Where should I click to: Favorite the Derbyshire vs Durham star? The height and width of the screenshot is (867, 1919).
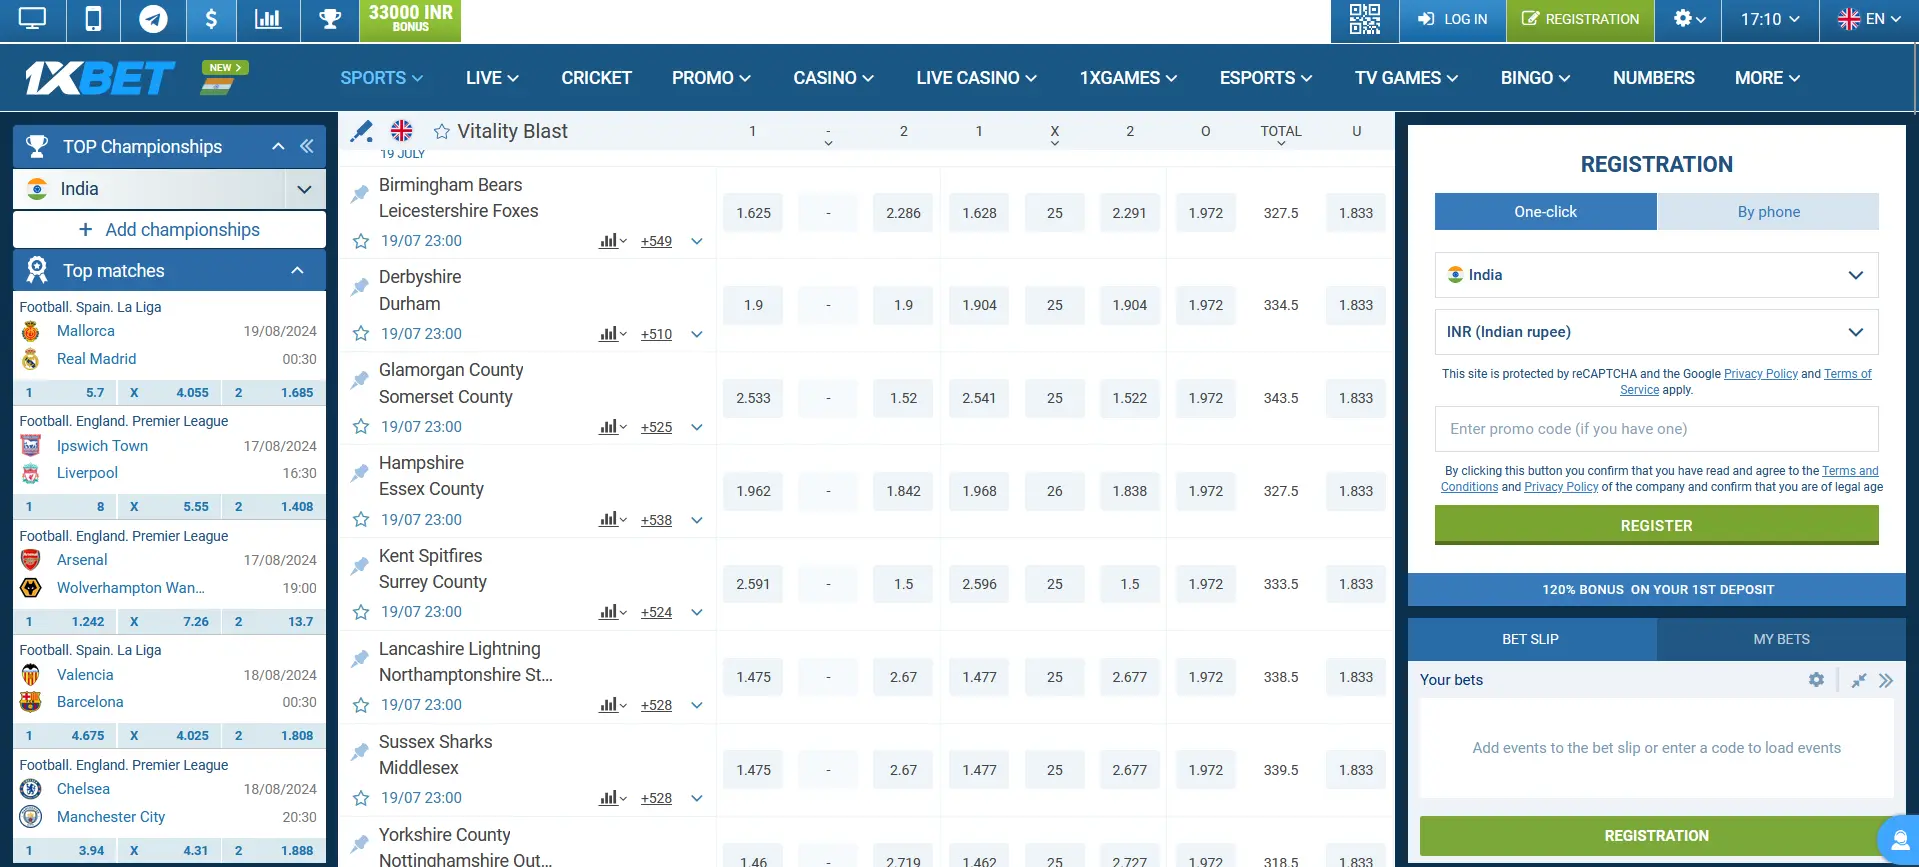click(x=361, y=334)
